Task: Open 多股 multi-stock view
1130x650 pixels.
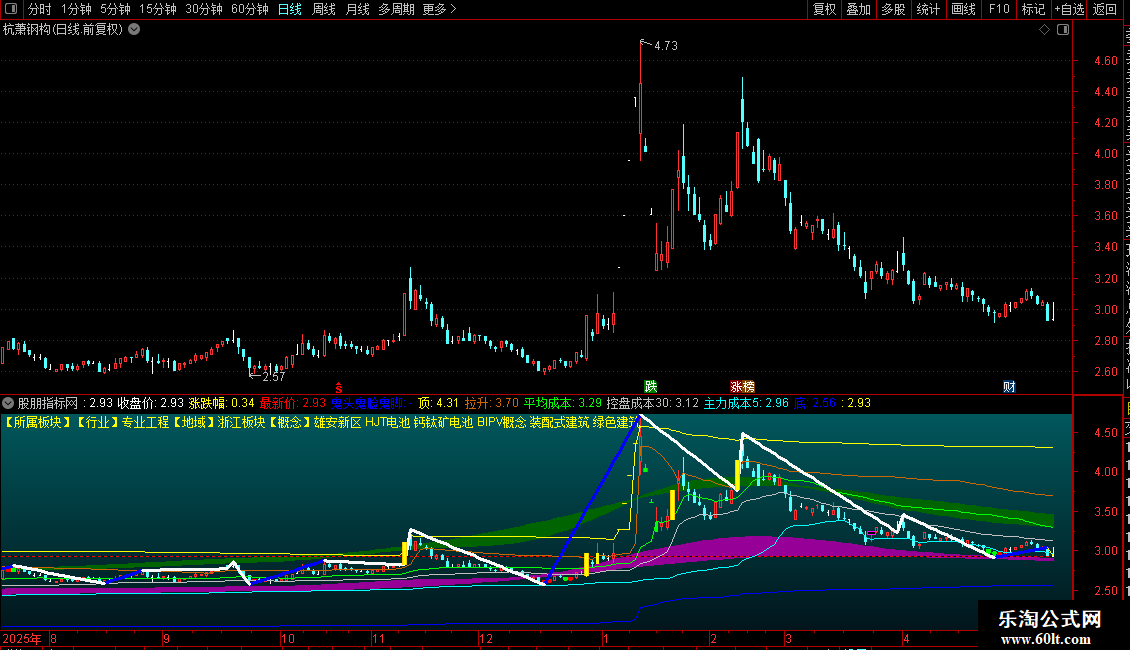Action: pos(893,9)
